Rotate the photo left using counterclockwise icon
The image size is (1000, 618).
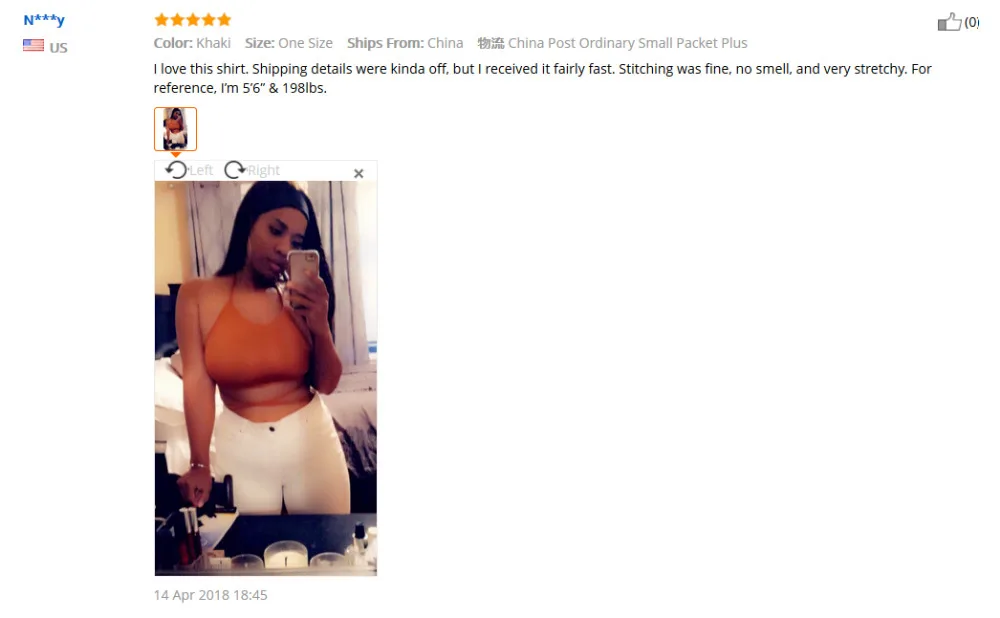[176, 170]
